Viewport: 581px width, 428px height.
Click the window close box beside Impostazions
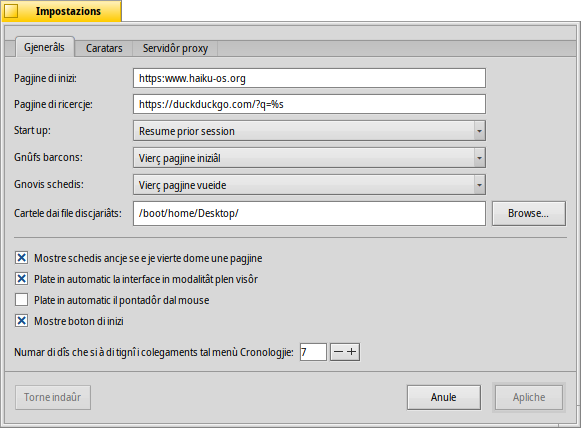point(11,11)
